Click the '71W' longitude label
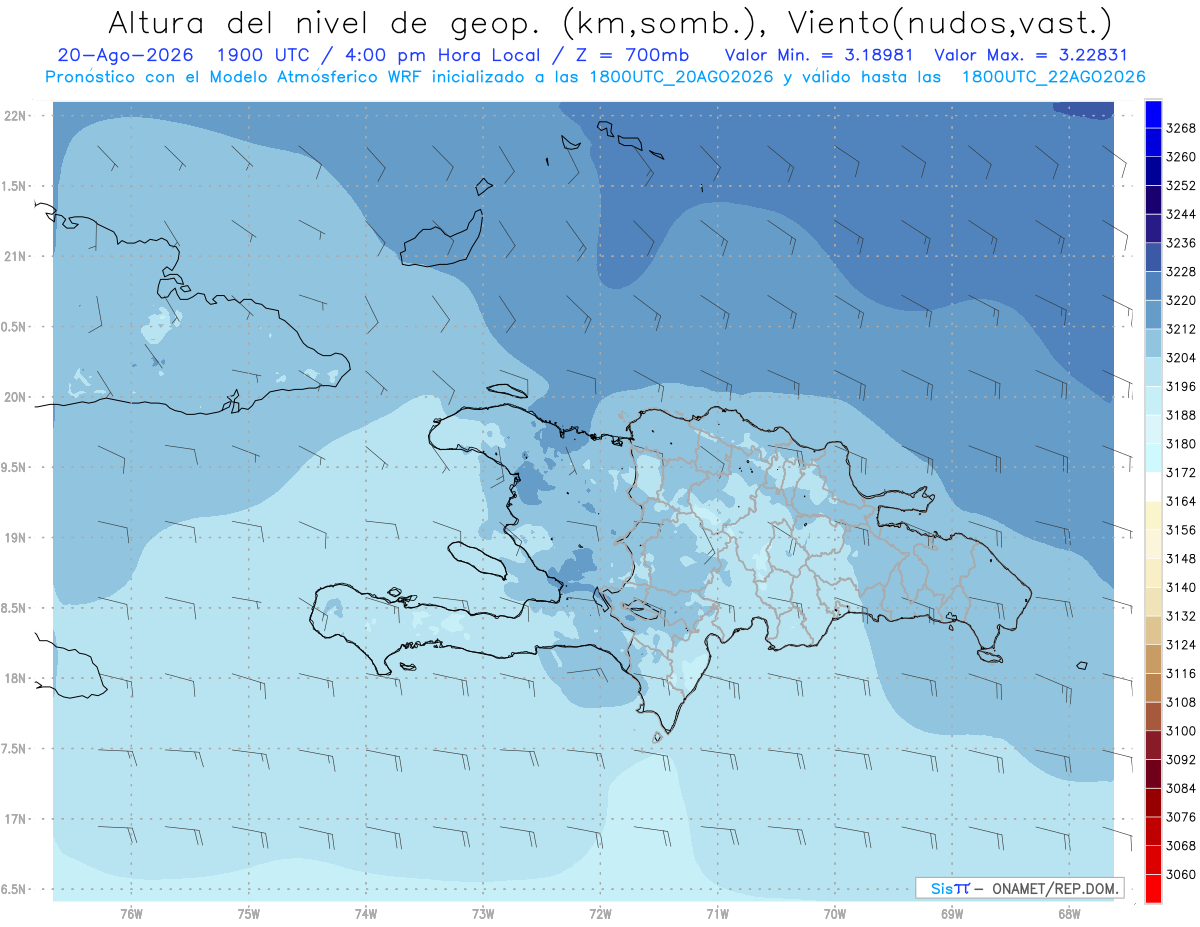Image resolution: width=1200 pixels, height=927 pixels. (717, 914)
